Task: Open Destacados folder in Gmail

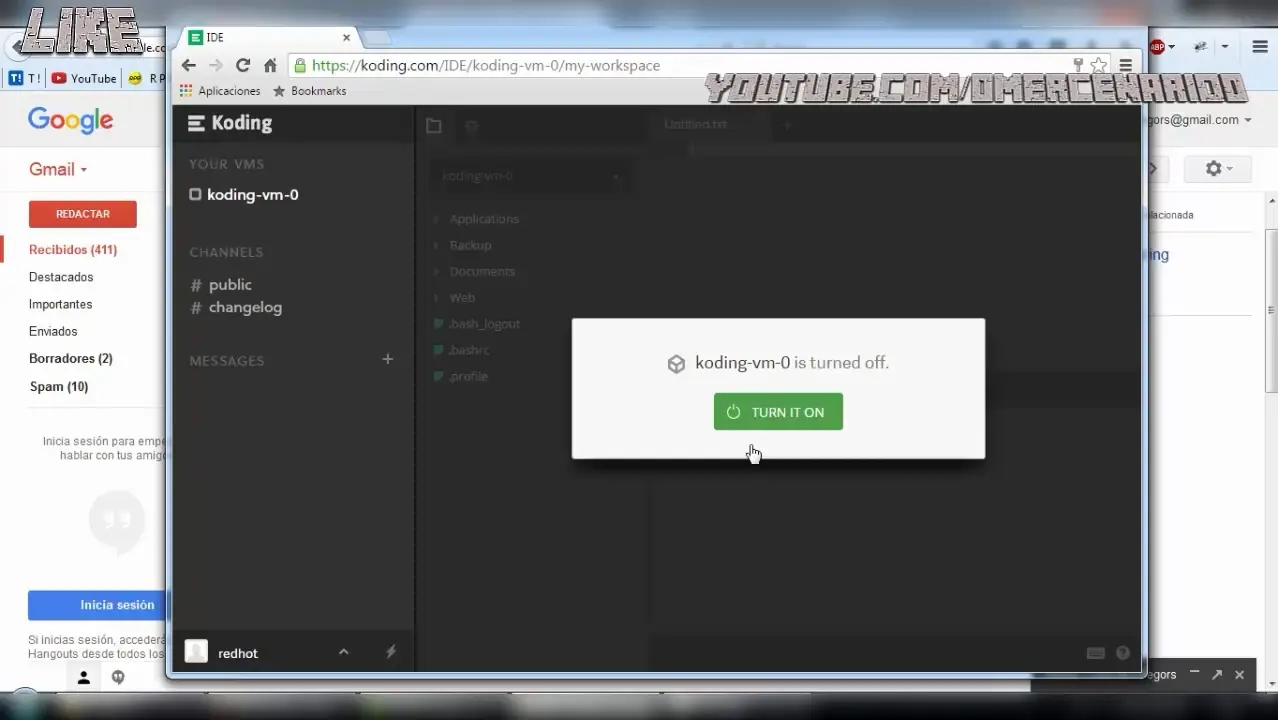Action: pyautogui.click(x=61, y=277)
